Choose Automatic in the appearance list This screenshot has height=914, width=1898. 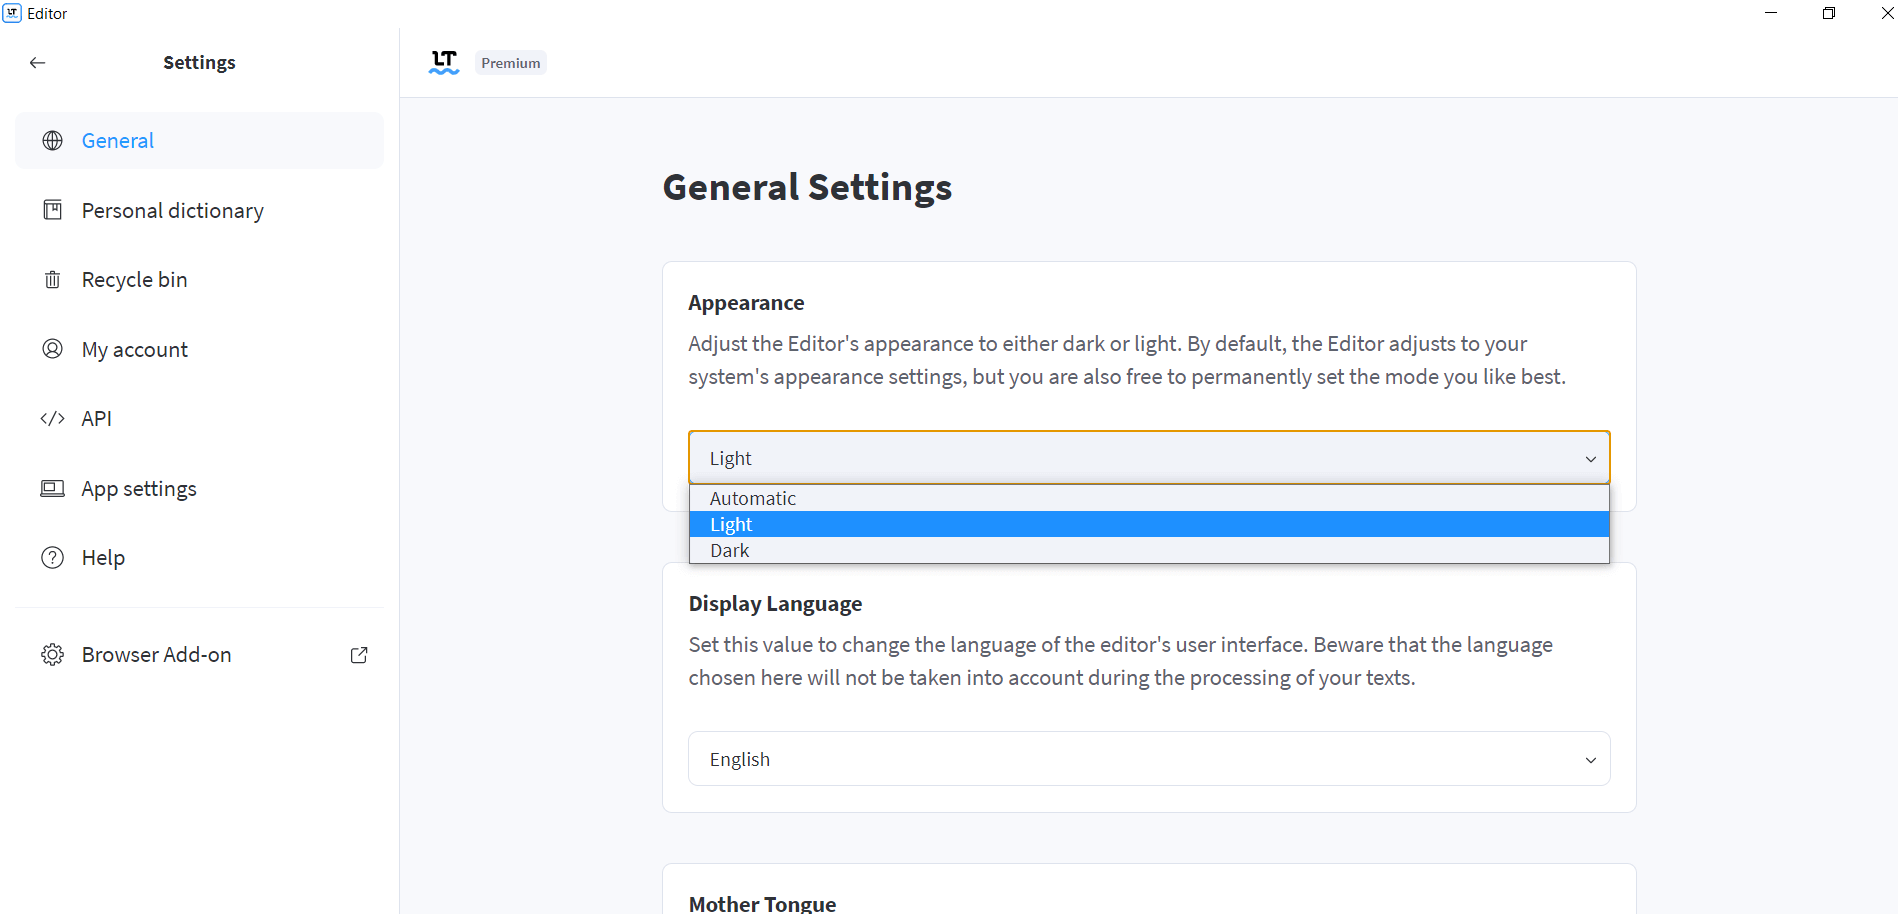click(x=1149, y=498)
